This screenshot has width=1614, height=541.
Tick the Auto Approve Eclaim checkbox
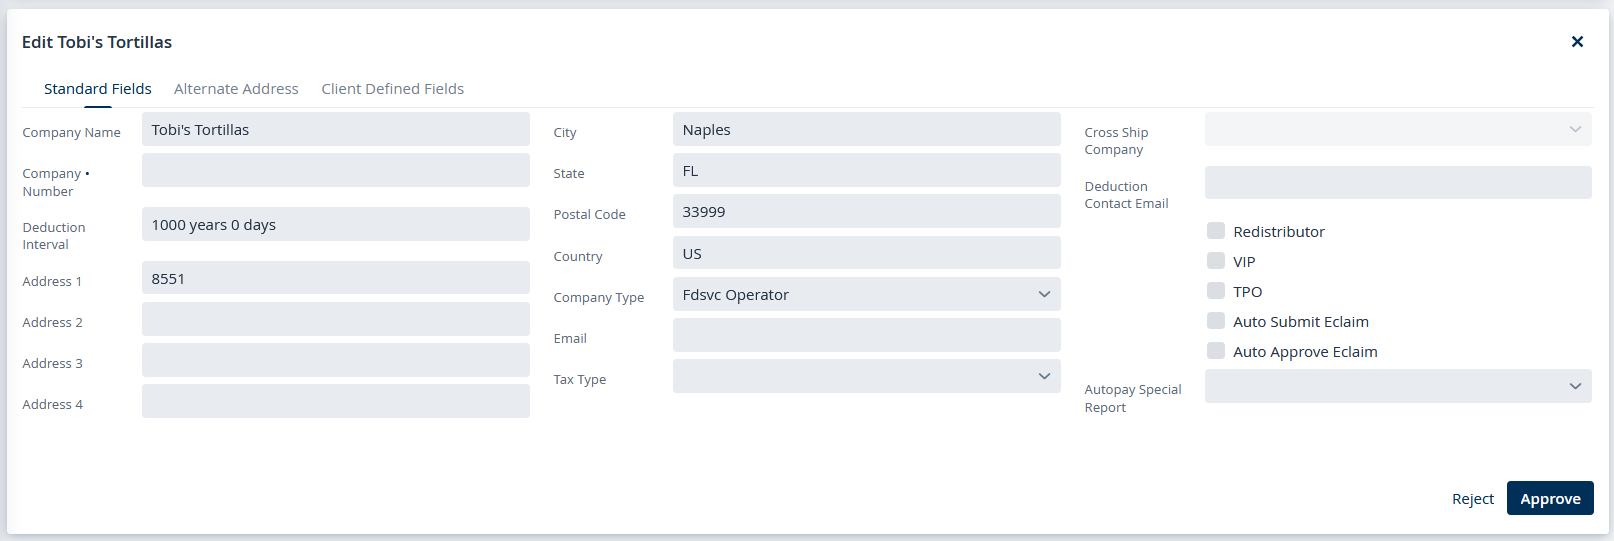point(1216,351)
